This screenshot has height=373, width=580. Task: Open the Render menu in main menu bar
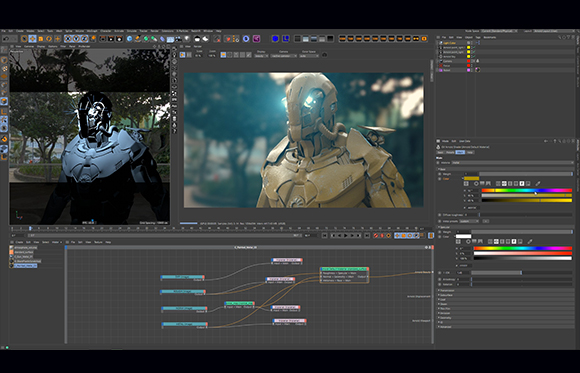point(154,31)
